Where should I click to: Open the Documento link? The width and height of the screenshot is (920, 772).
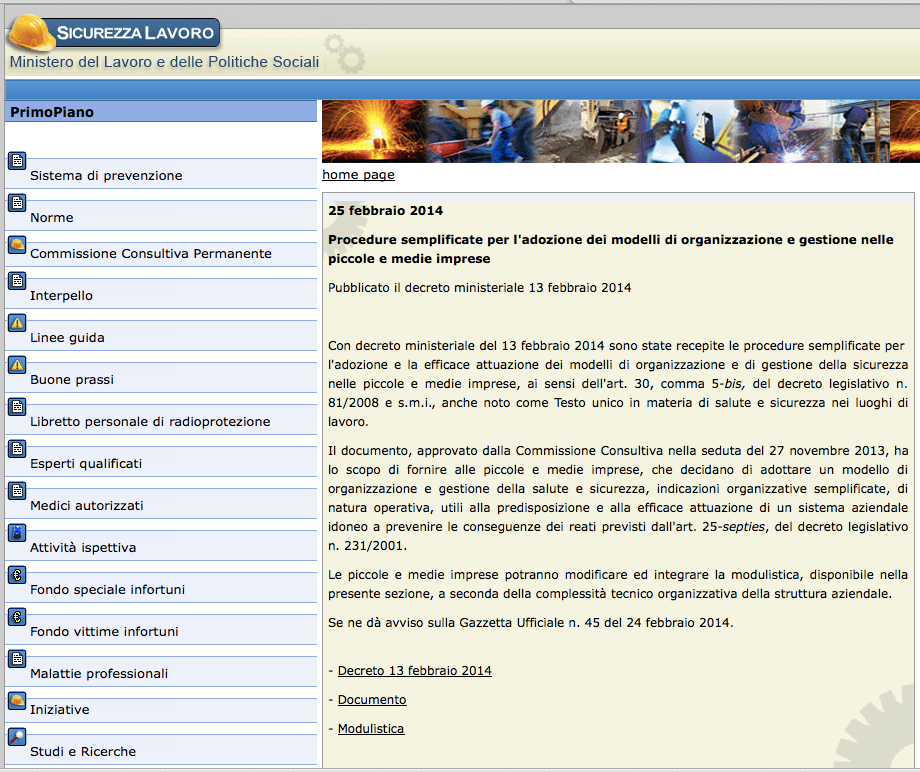pos(371,699)
